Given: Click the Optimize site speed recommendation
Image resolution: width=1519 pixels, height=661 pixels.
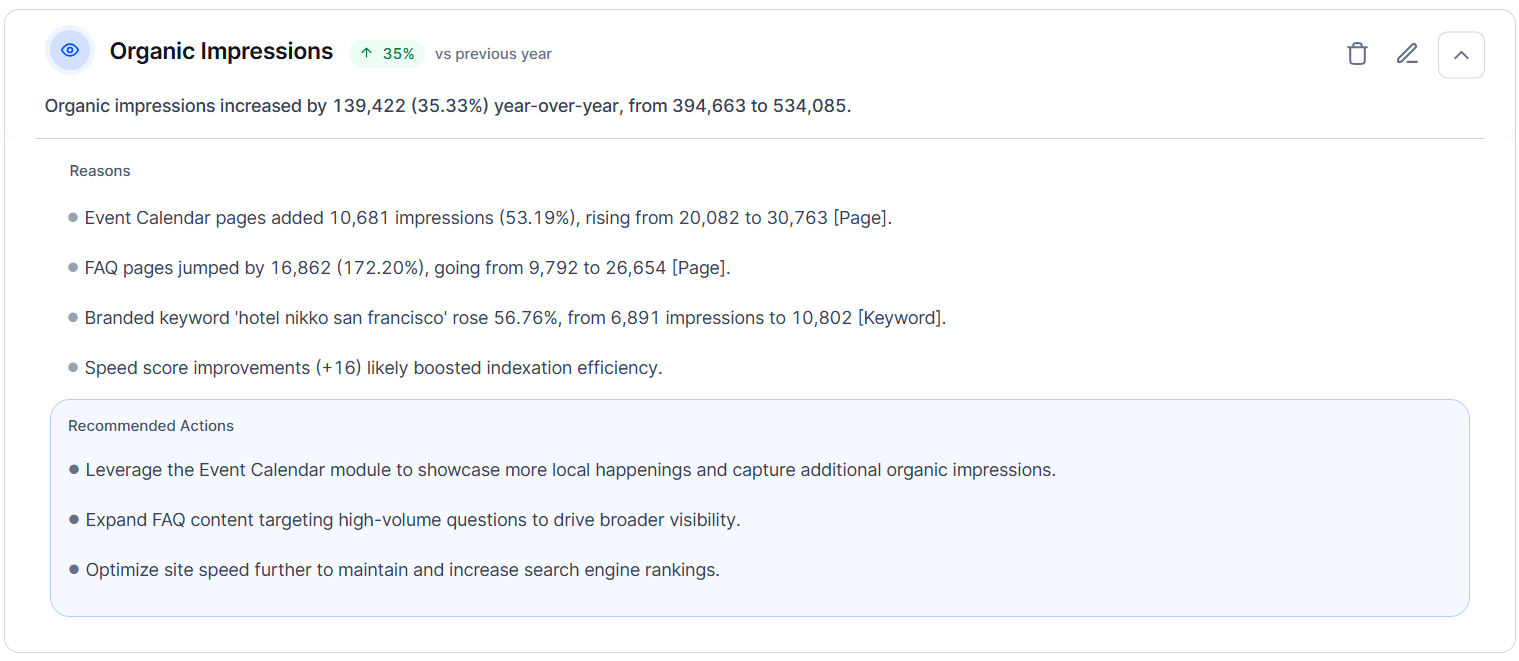Looking at the screenshot, I should 403,570.
